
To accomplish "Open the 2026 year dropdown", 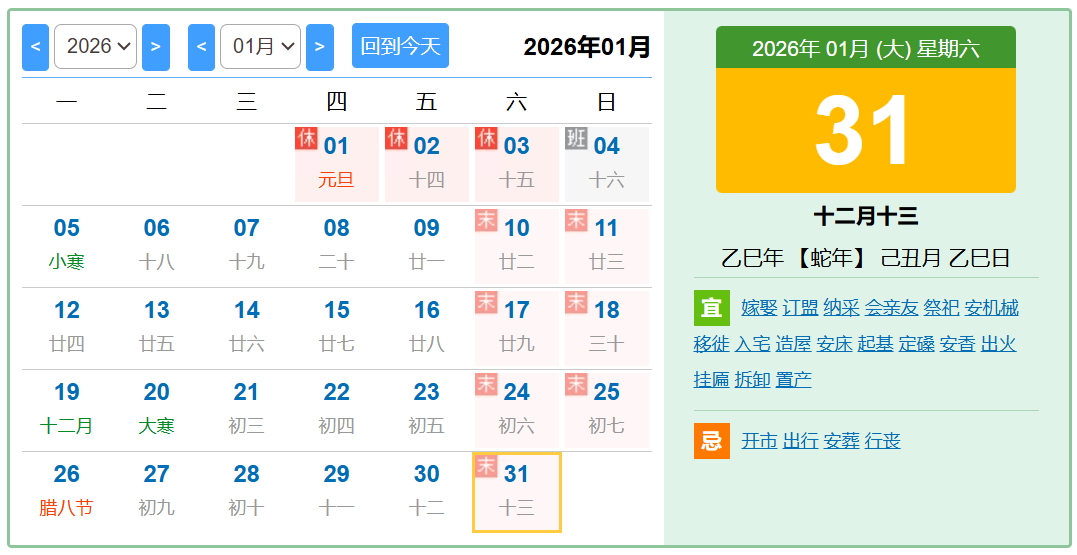I will coord(95,47).
